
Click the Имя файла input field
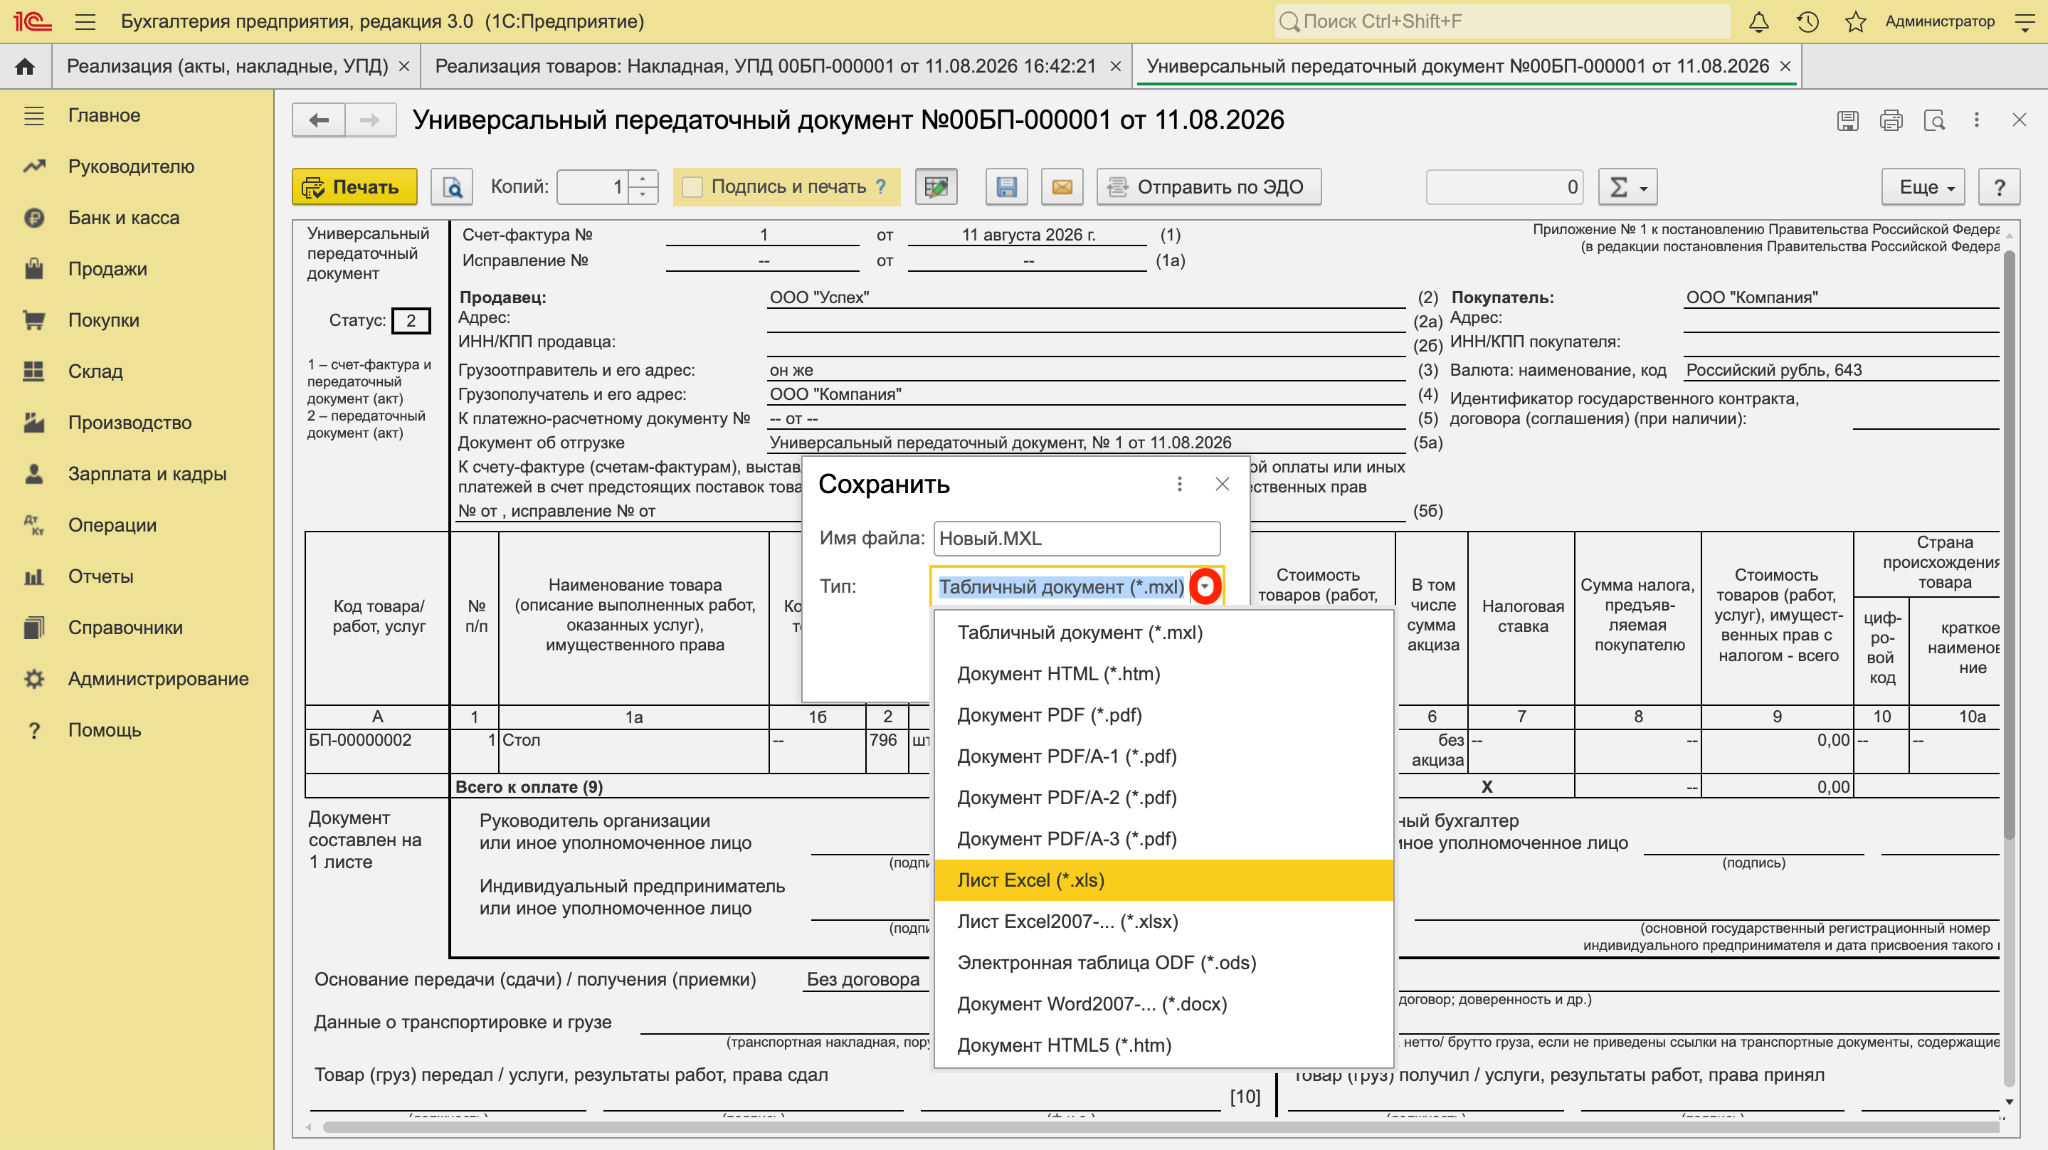tap(1076, 538)
